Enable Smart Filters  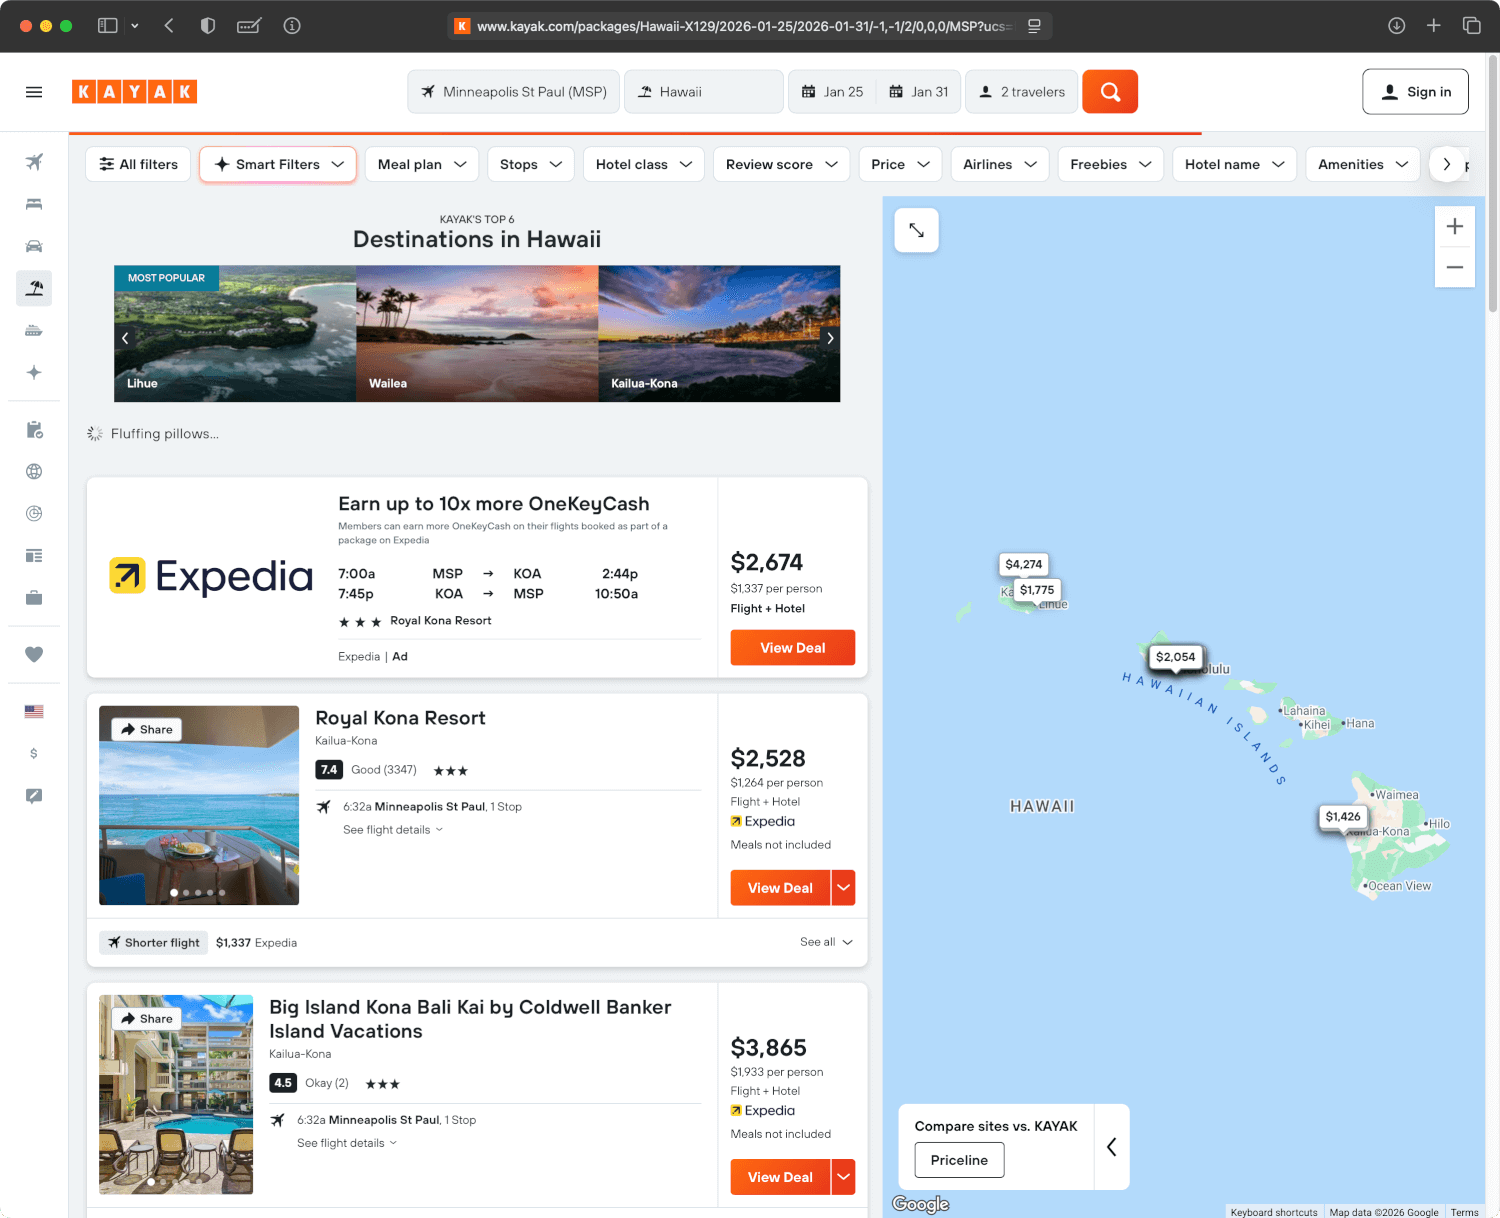(277, 164)
